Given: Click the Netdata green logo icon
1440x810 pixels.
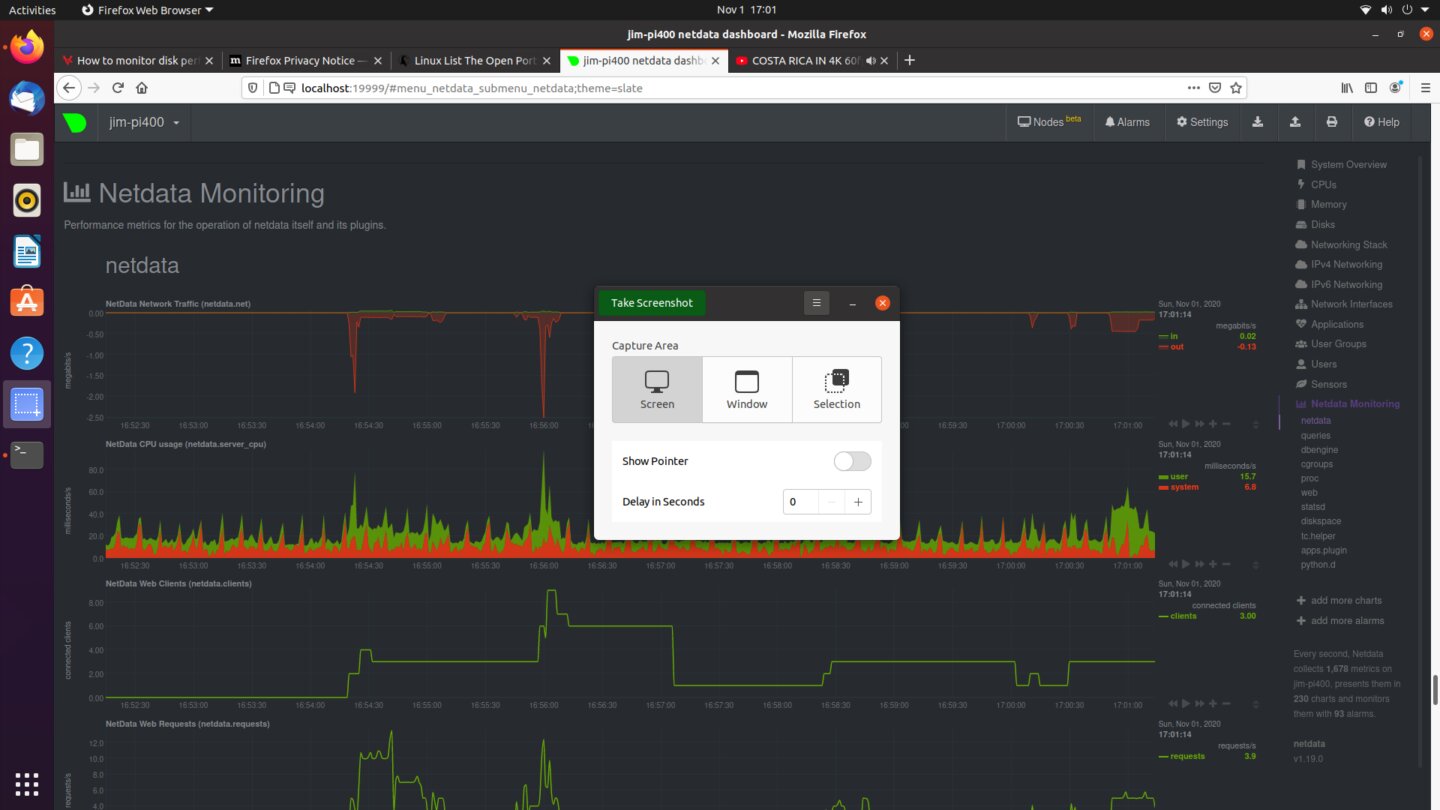Looking at the screenshot, I should coord(75,122).
